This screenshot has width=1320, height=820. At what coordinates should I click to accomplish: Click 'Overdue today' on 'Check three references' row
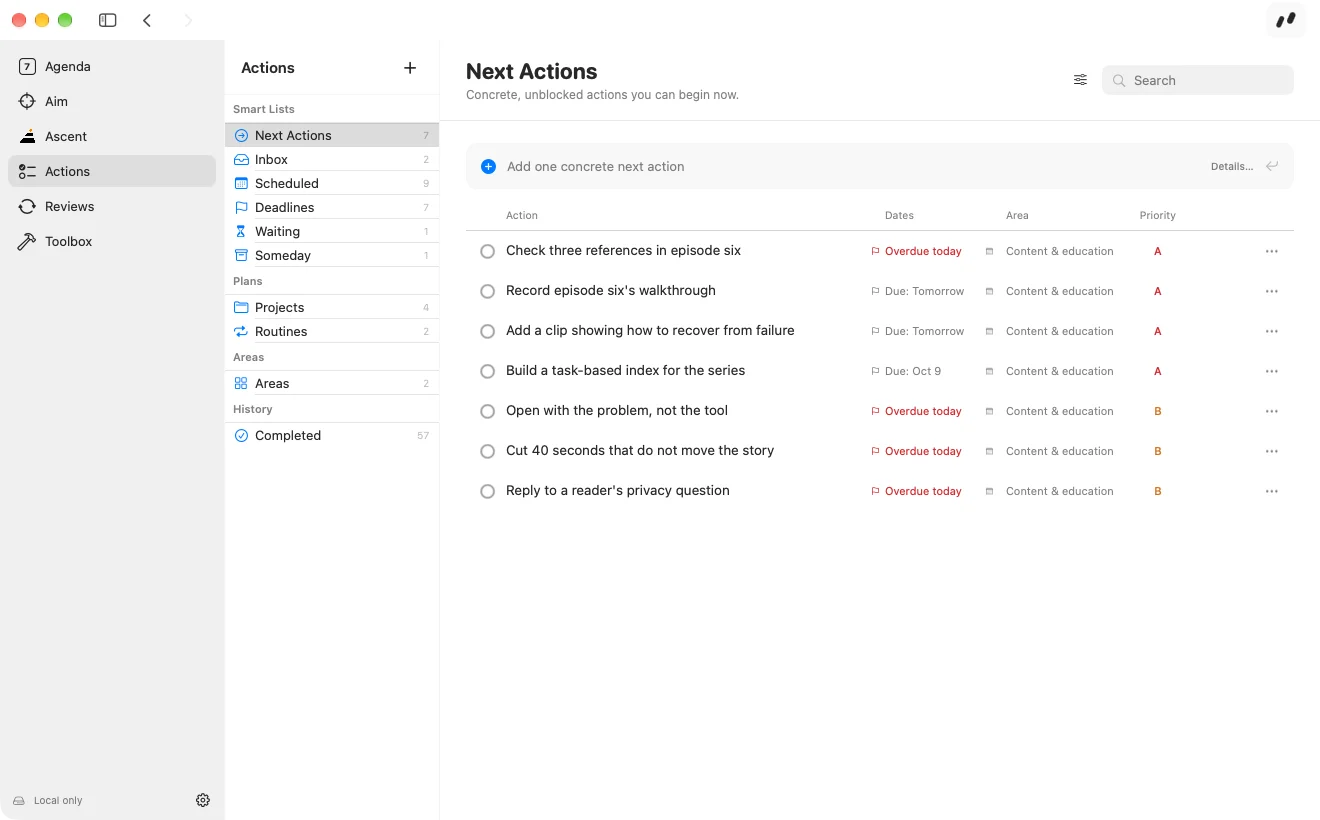point(916,251)
